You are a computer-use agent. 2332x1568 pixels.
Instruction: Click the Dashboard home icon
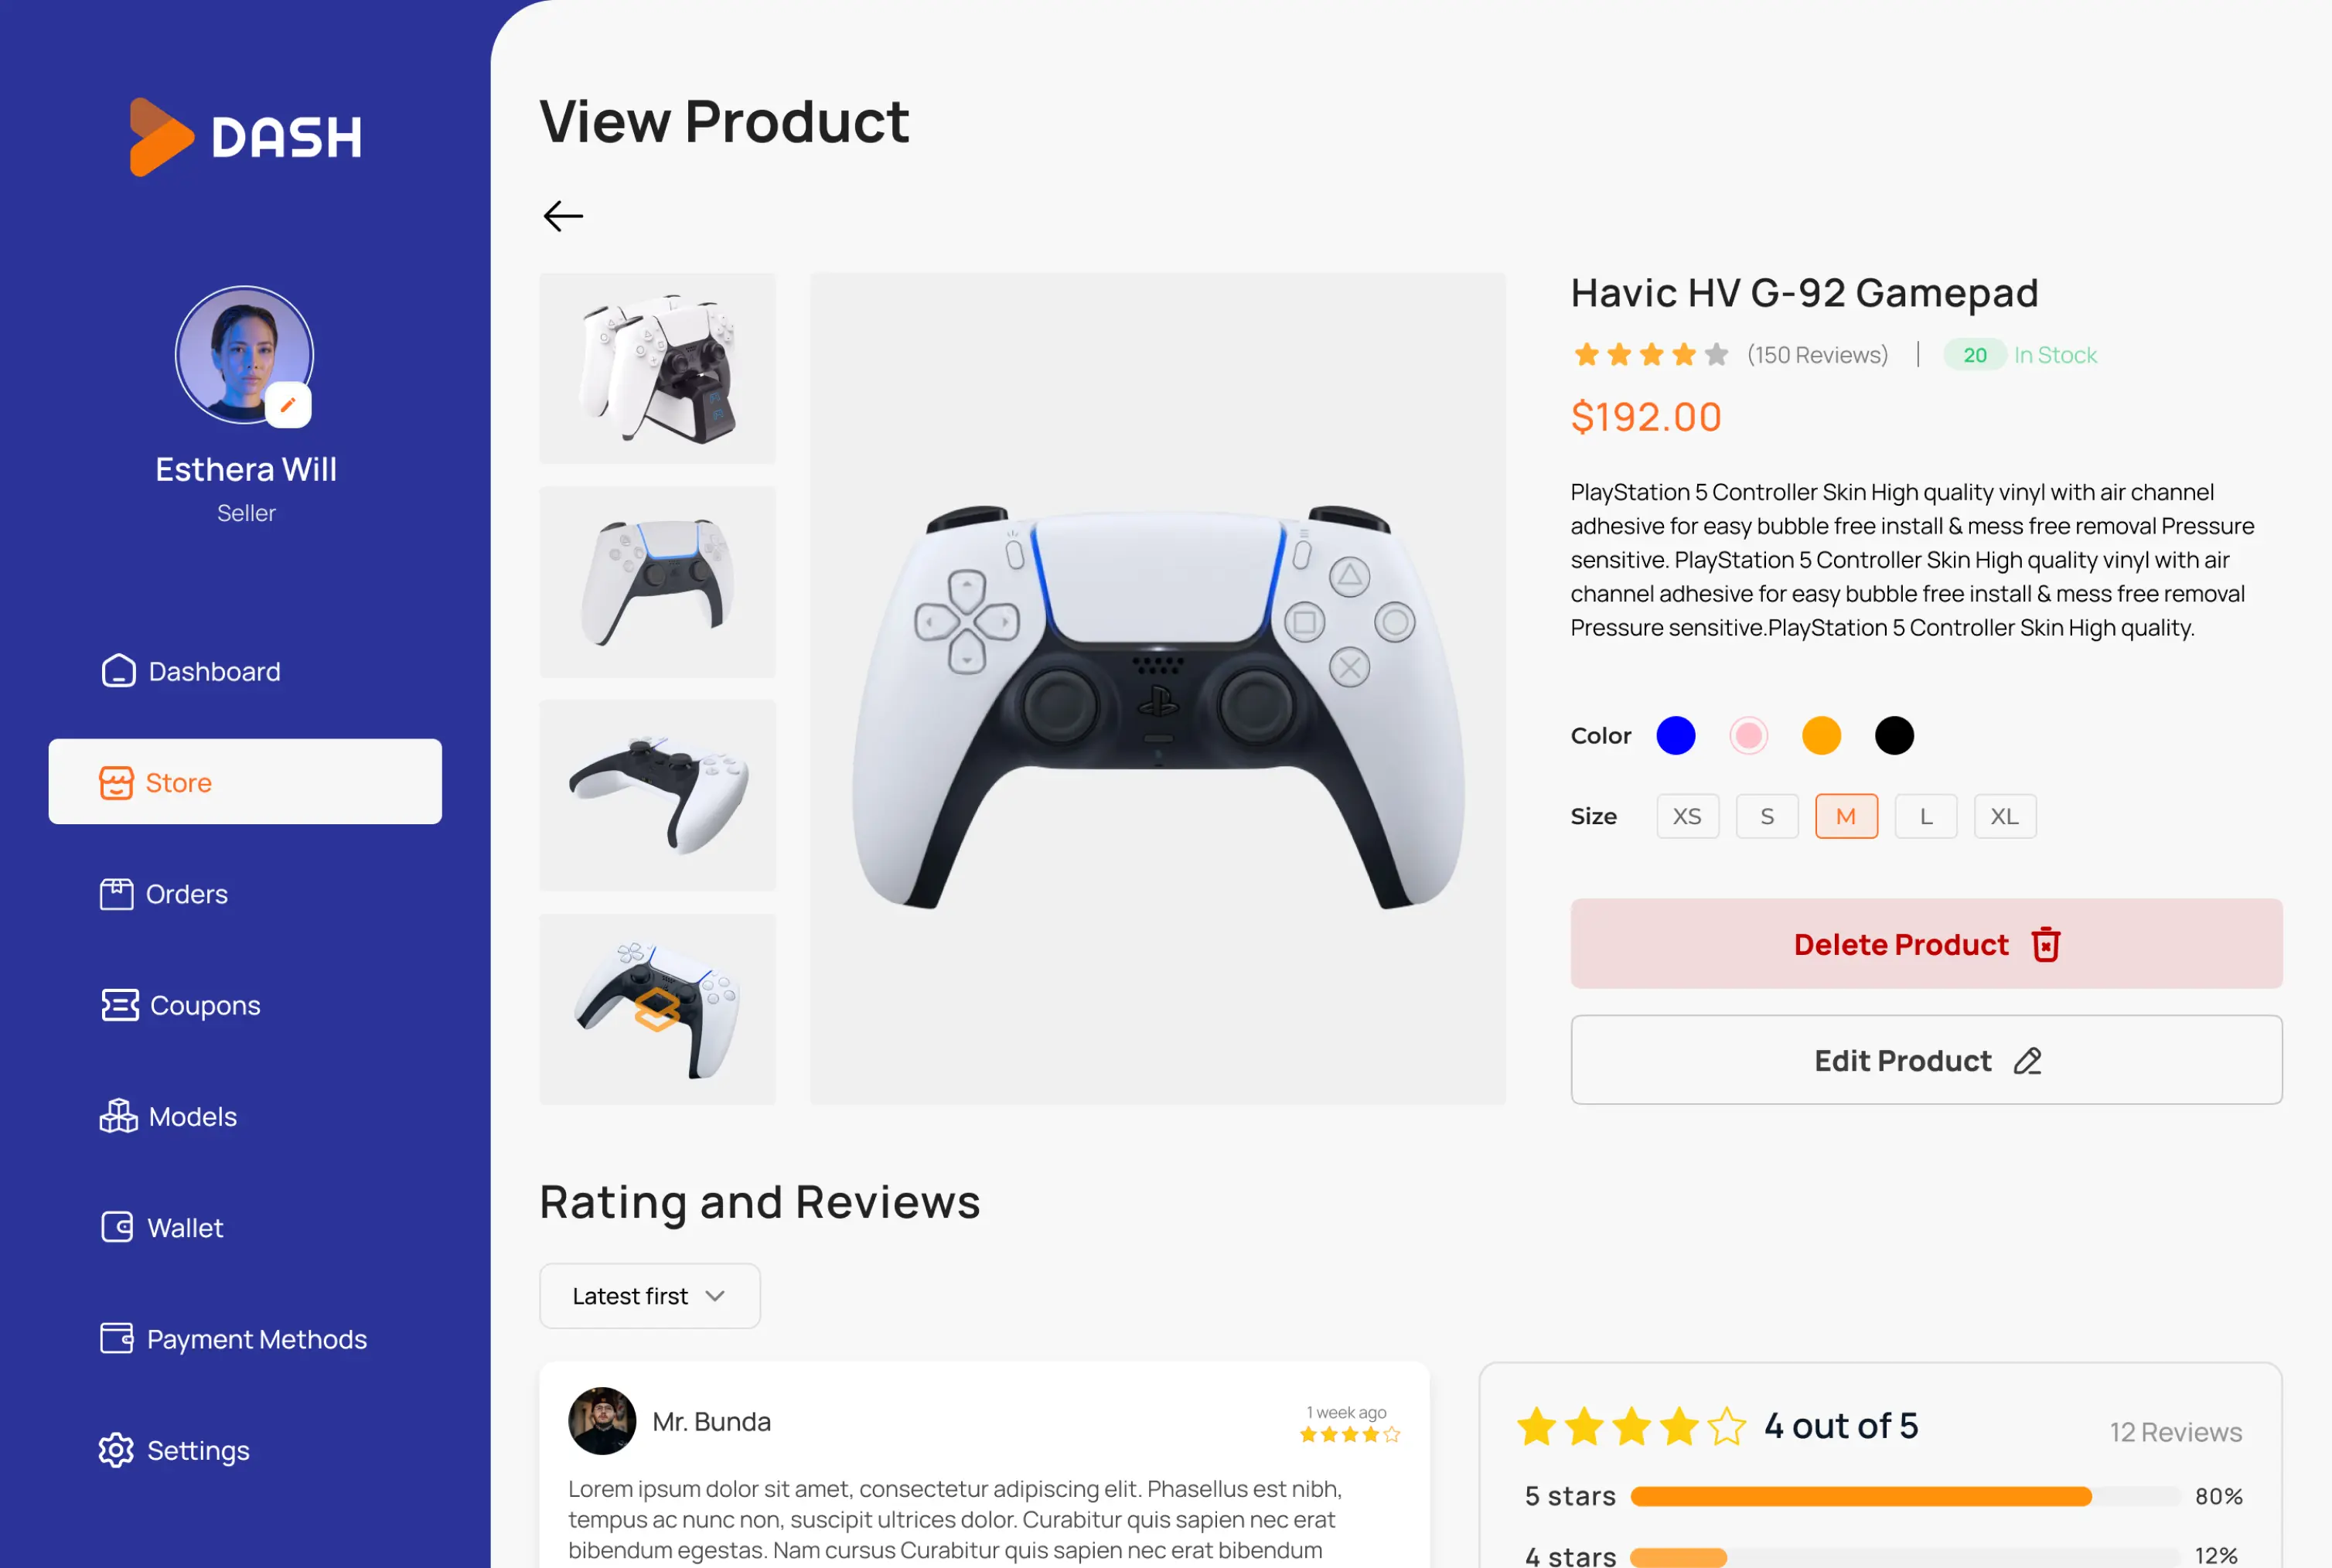pyautogui.click(x=118, y=671)
